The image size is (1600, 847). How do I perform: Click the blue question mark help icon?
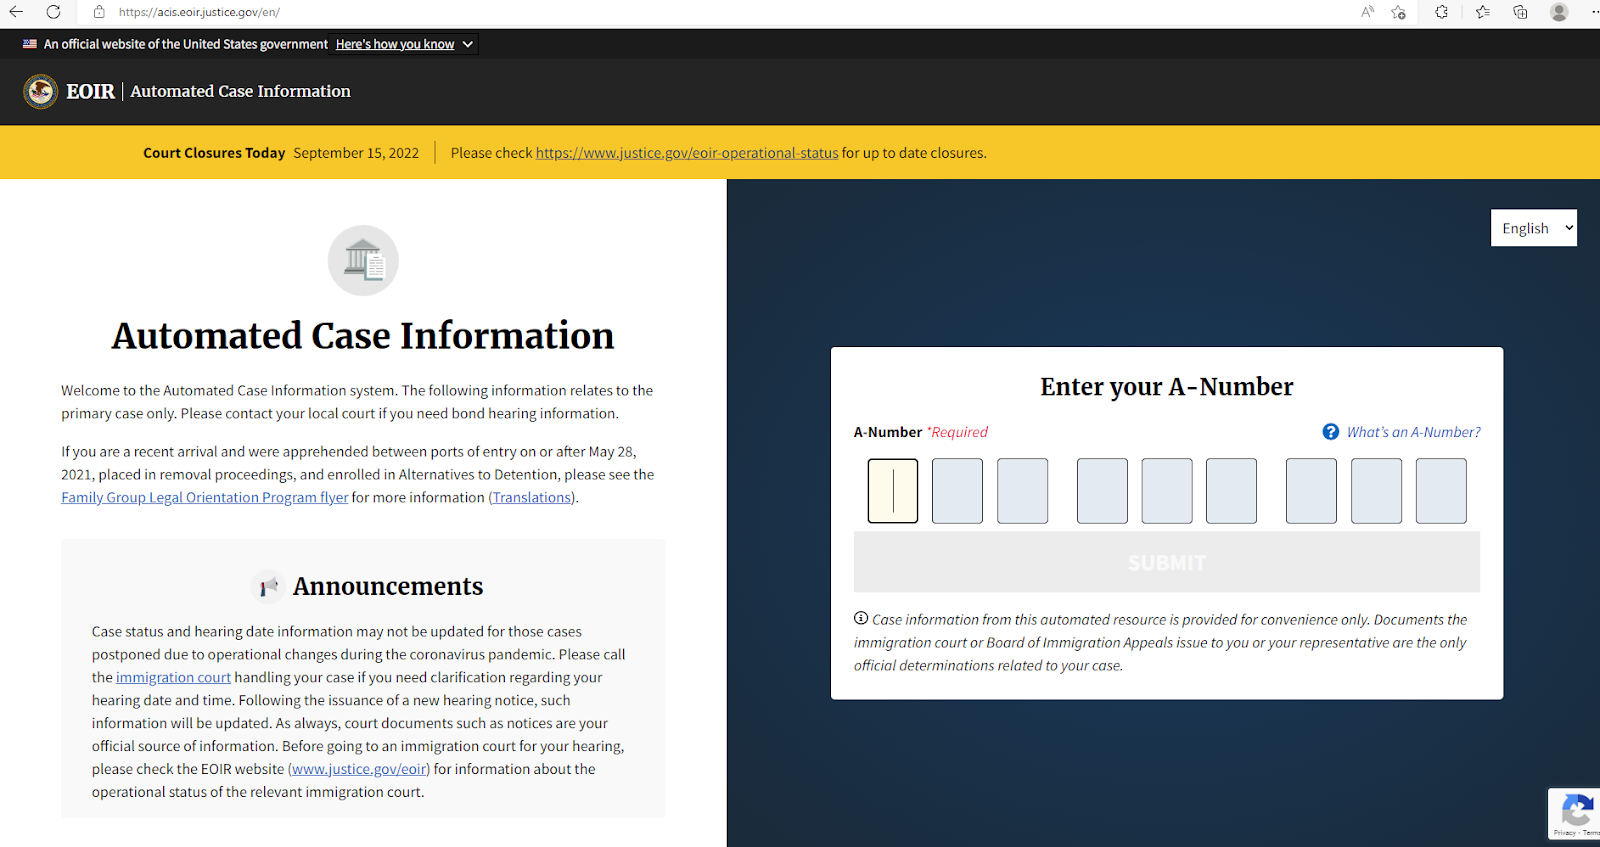(x=1330, y=432)
